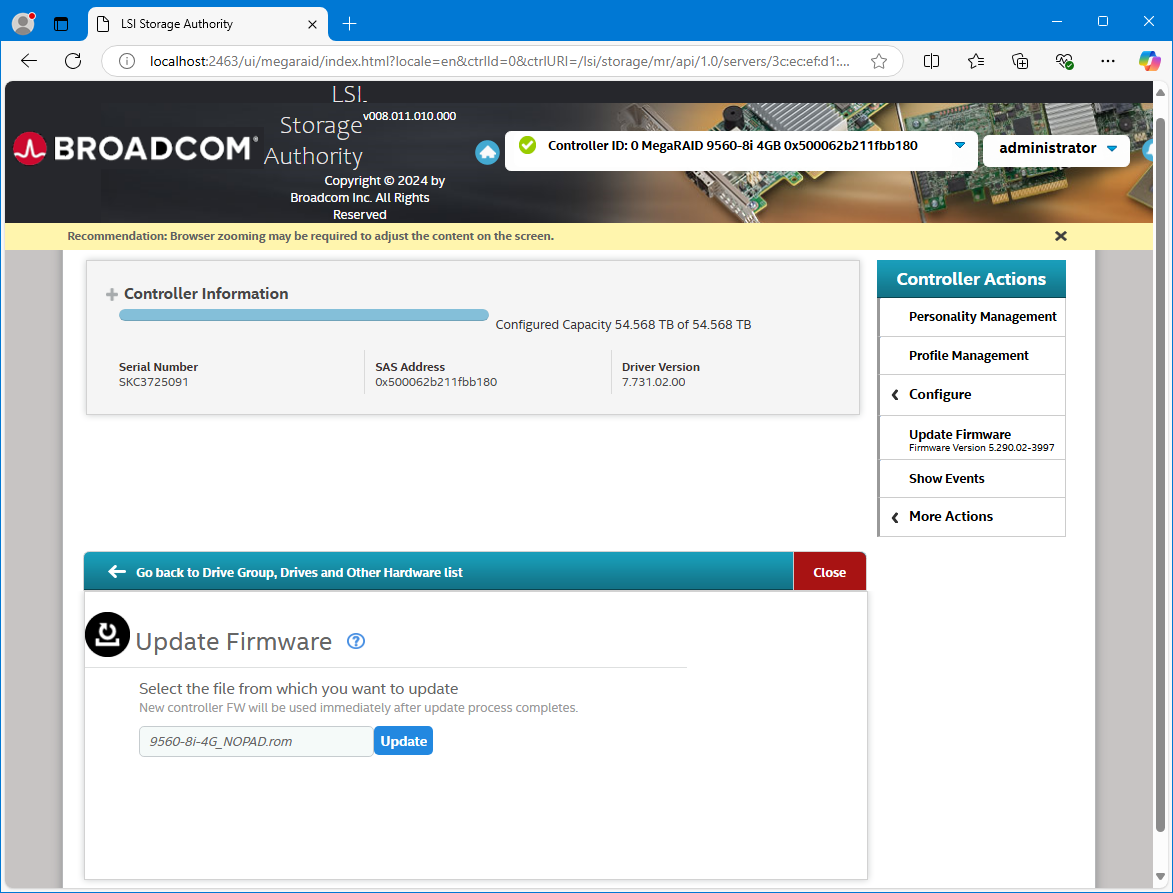This screenshot has height=893, width=1173.
Task: Expand the More Actions submenu
Action: click(972, 517)
